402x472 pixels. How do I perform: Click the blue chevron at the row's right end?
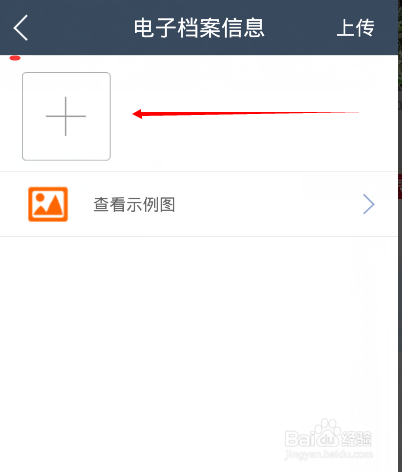coord(368,204)
